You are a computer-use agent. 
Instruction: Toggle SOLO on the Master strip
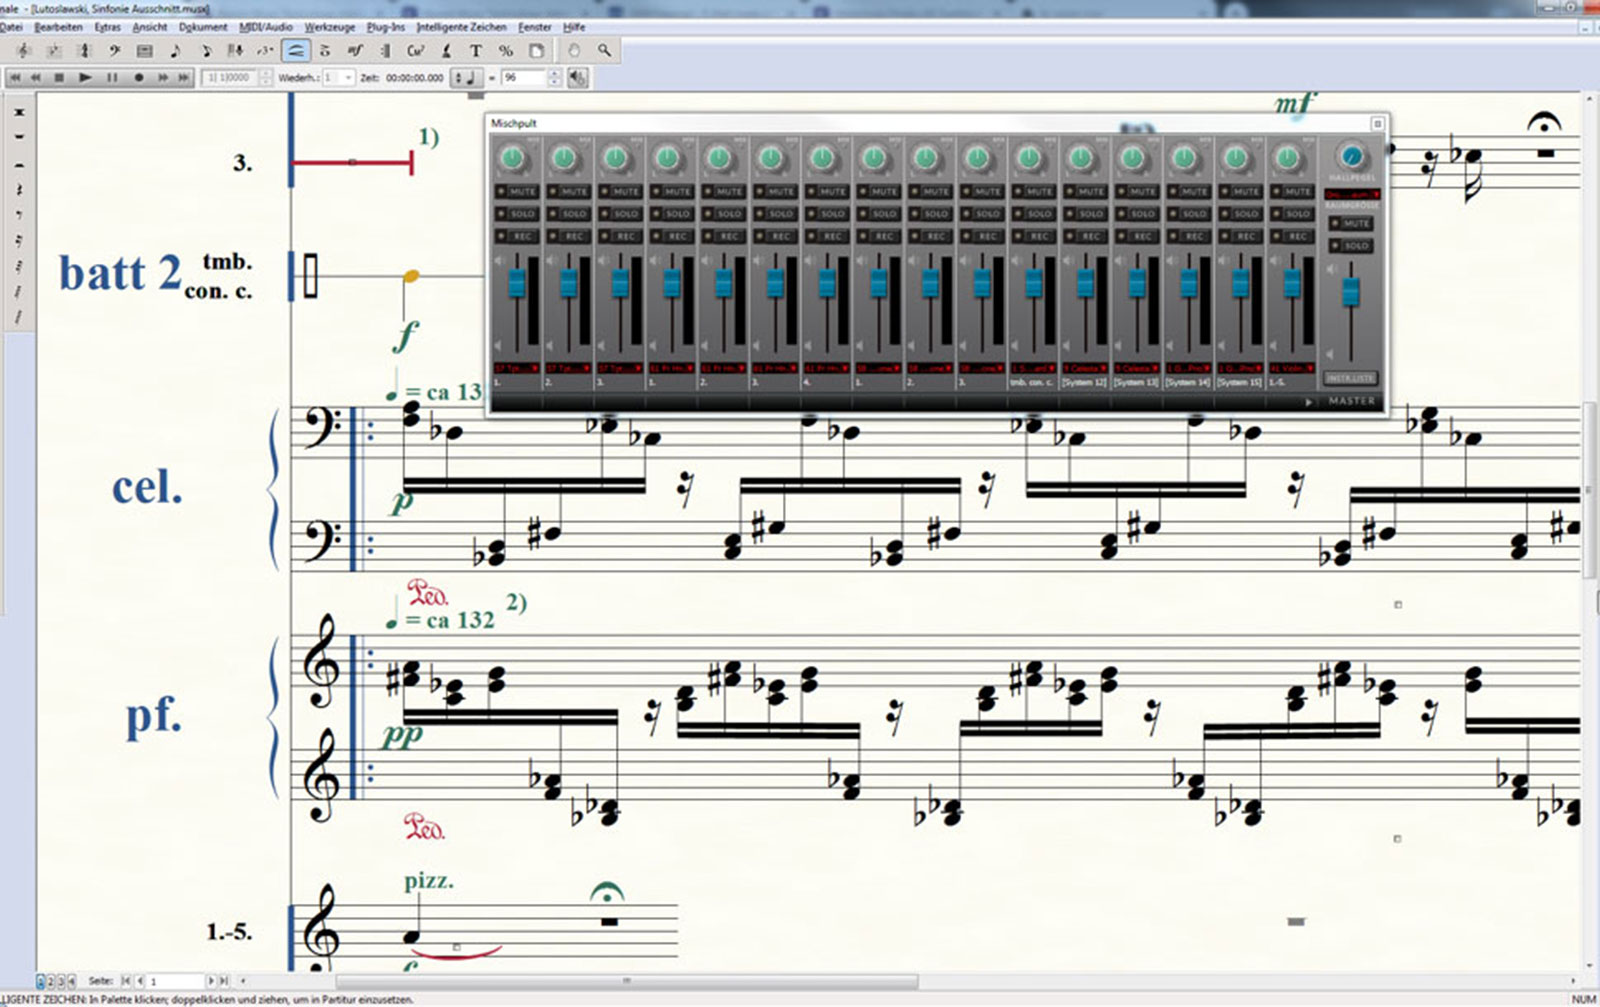click(1351, 245)
